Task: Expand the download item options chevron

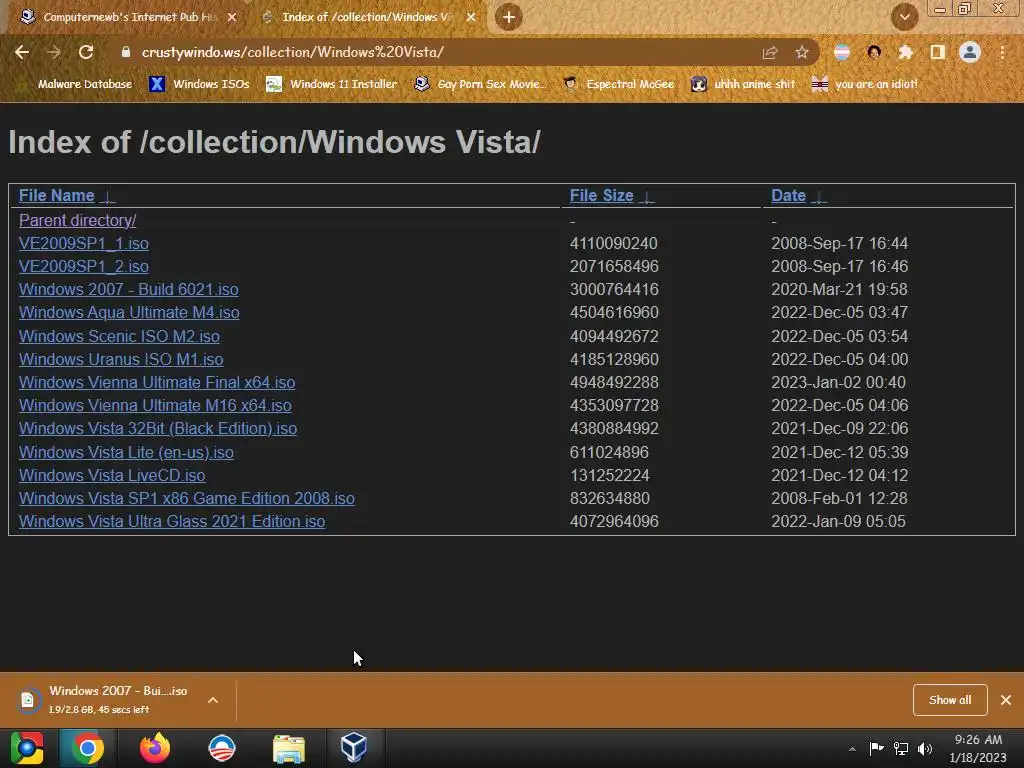Action: pyautogui.click(x=213, y=700)
